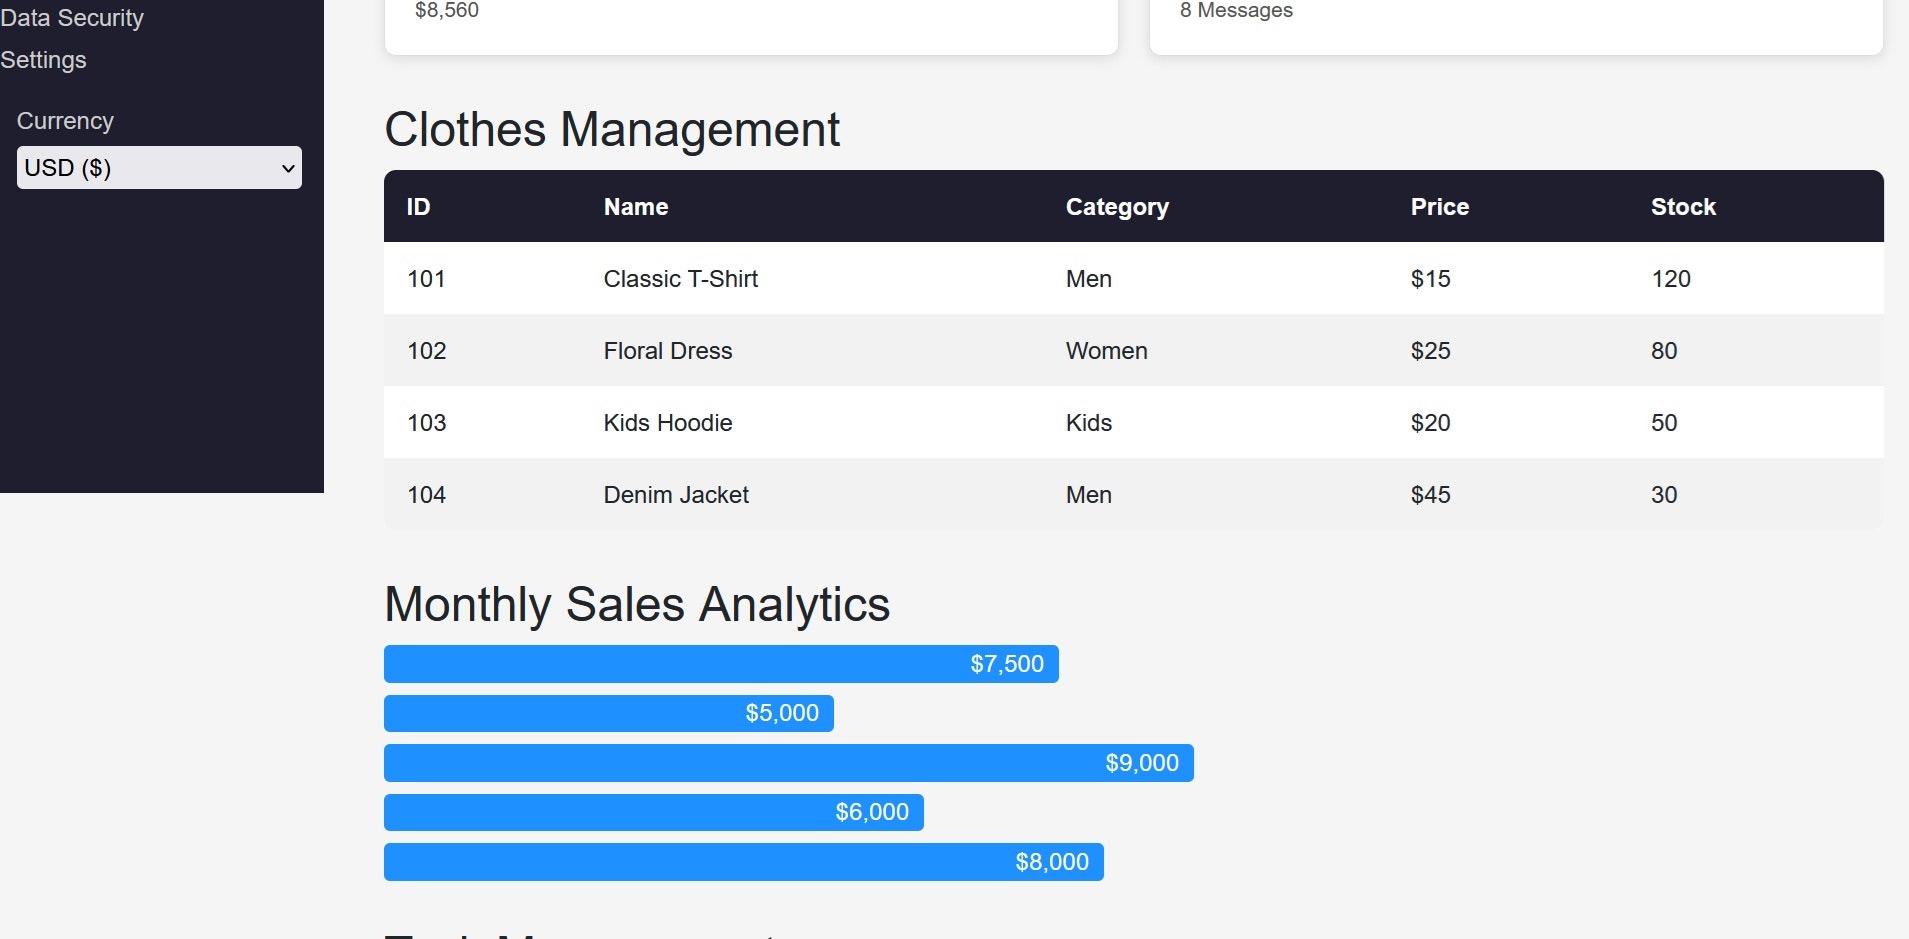Click the Monthly Sales Analytics heading
1909x939 pixels.
point(637,605)
